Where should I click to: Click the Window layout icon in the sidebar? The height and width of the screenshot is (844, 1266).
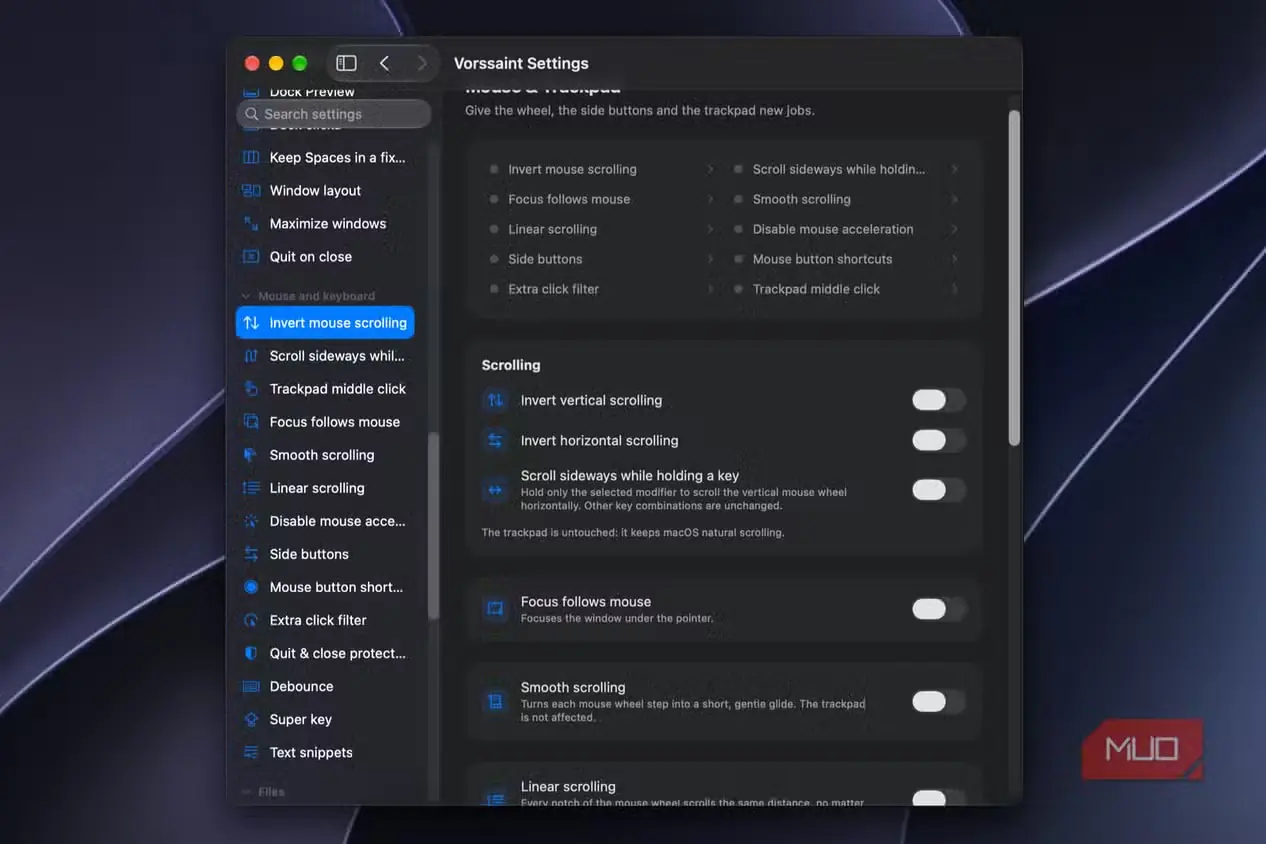(x=251, y=190)
